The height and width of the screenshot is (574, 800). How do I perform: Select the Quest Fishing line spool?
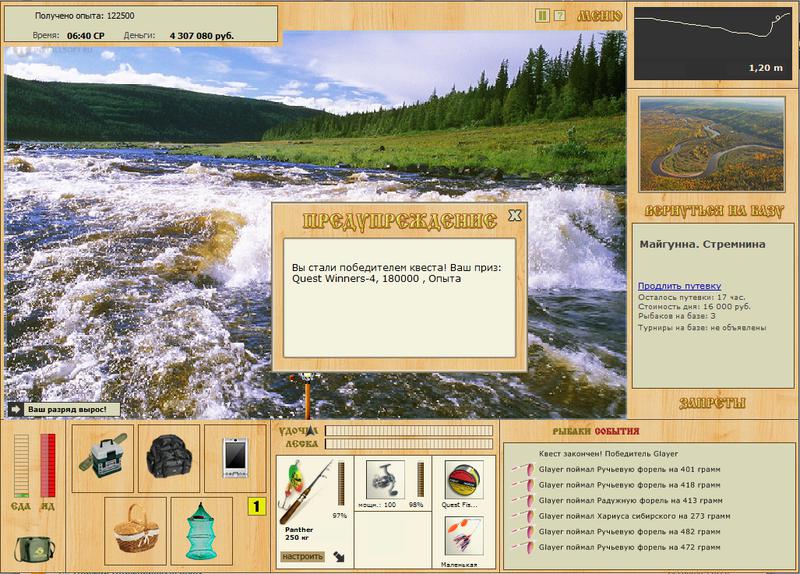(x=464, y=480)
